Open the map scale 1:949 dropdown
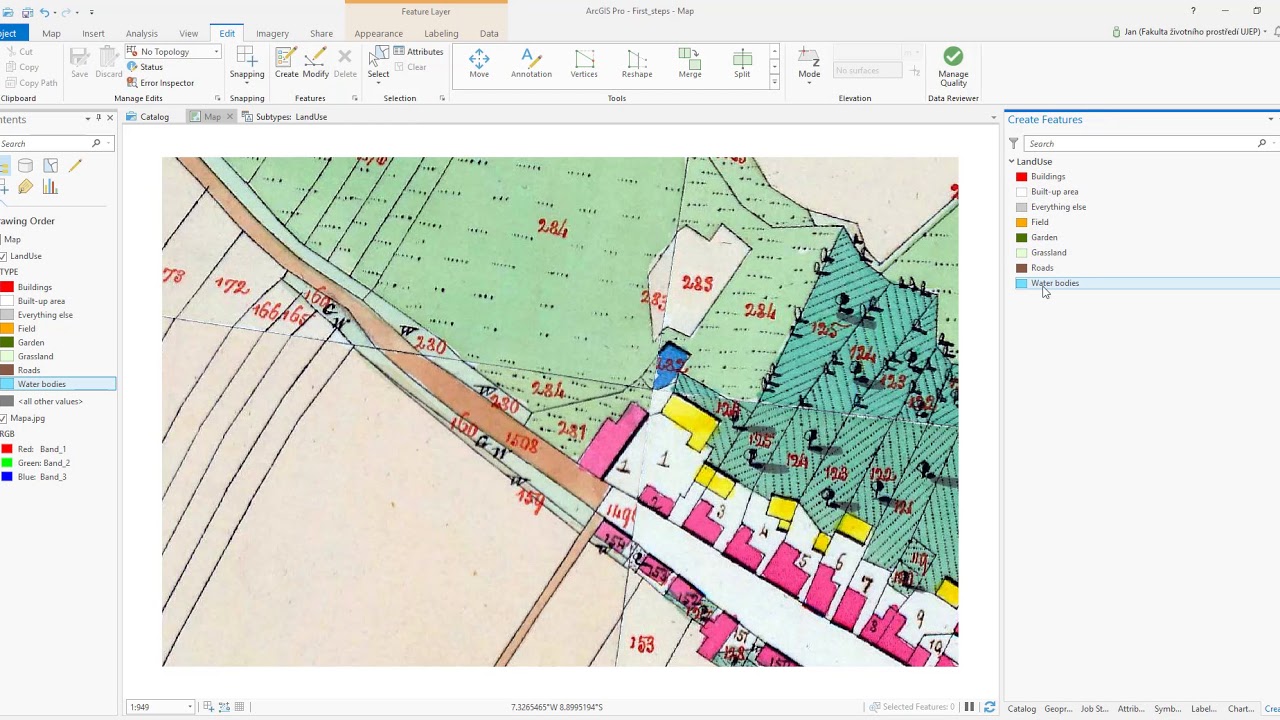This screenshot has height=720, width=1280. click(190, 707)
